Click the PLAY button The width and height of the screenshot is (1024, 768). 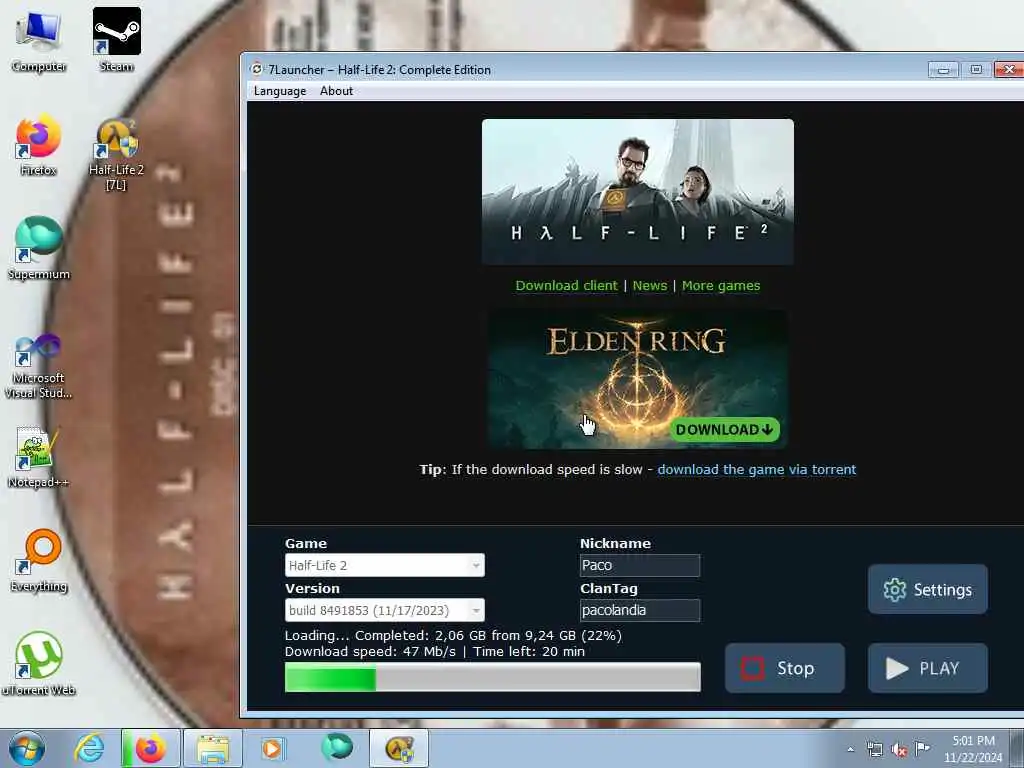pos(927,668)
